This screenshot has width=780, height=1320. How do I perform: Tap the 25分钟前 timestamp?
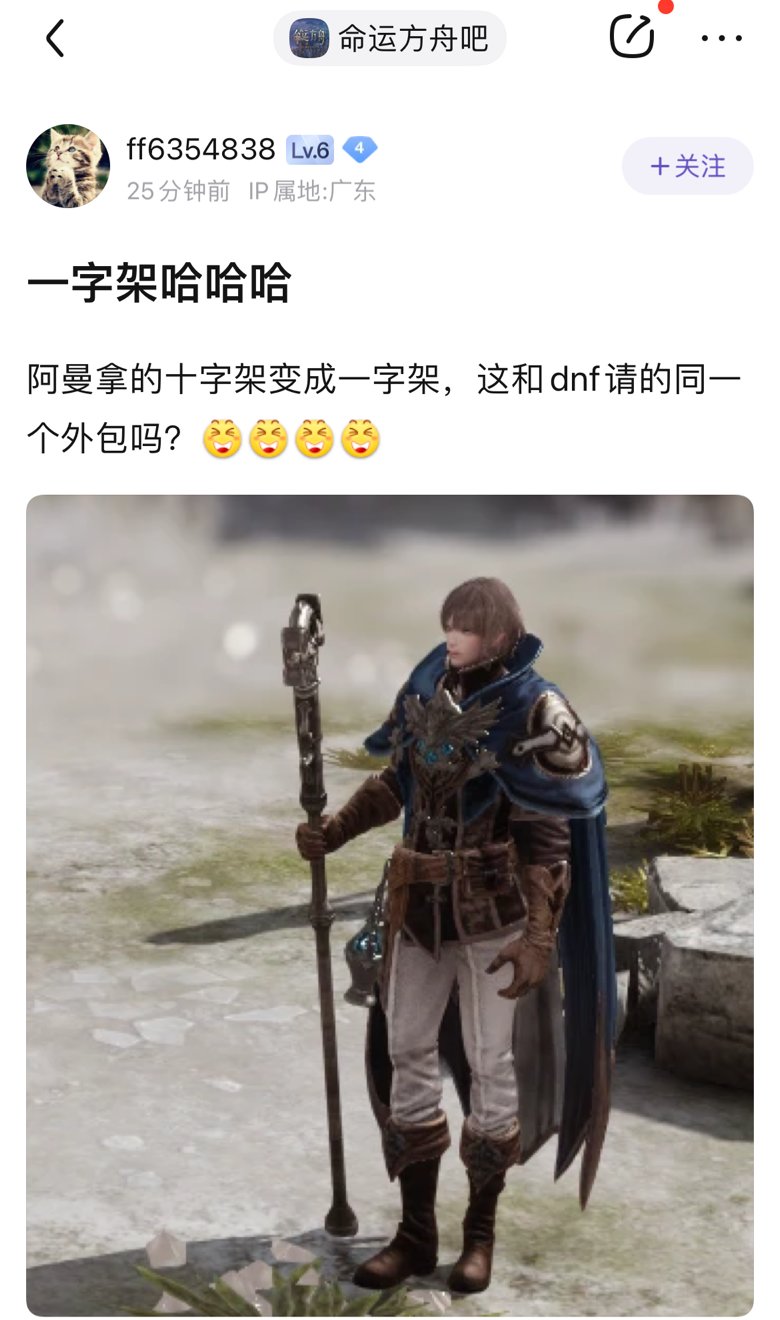[178, 191]
